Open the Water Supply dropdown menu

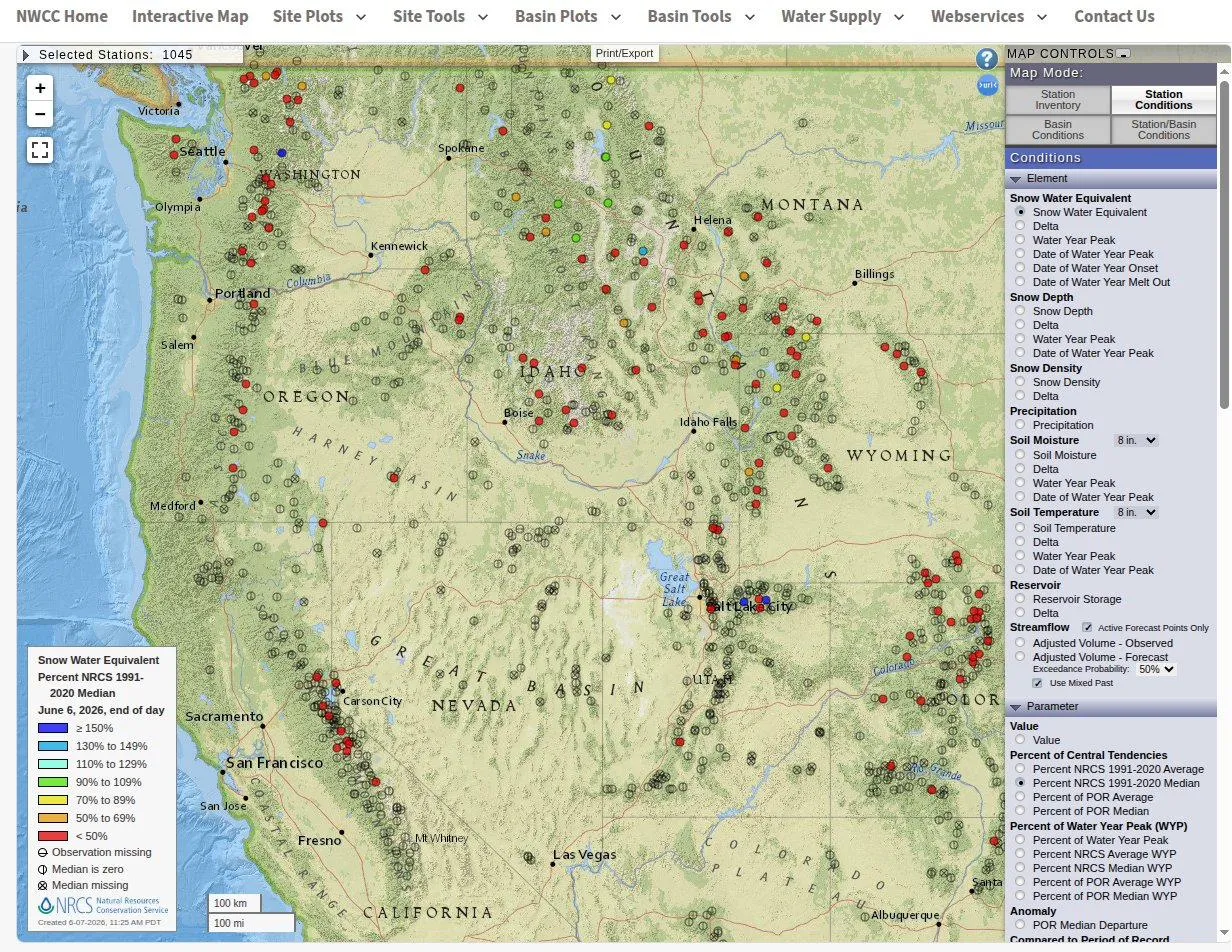[842, 17]
